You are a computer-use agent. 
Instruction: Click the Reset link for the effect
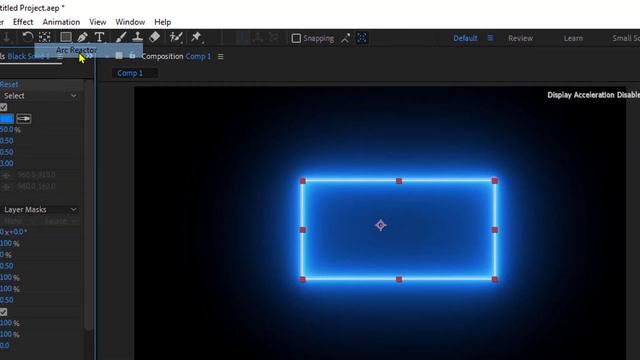coord(9,84)
